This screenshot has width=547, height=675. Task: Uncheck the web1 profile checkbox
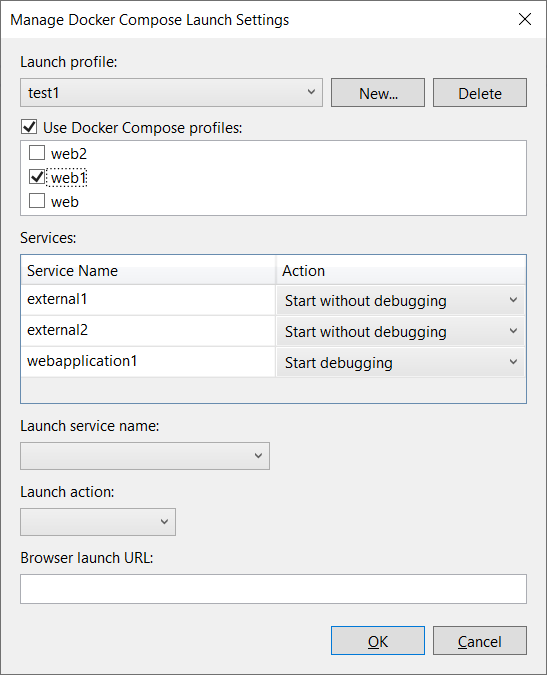(x=37, y=176)
